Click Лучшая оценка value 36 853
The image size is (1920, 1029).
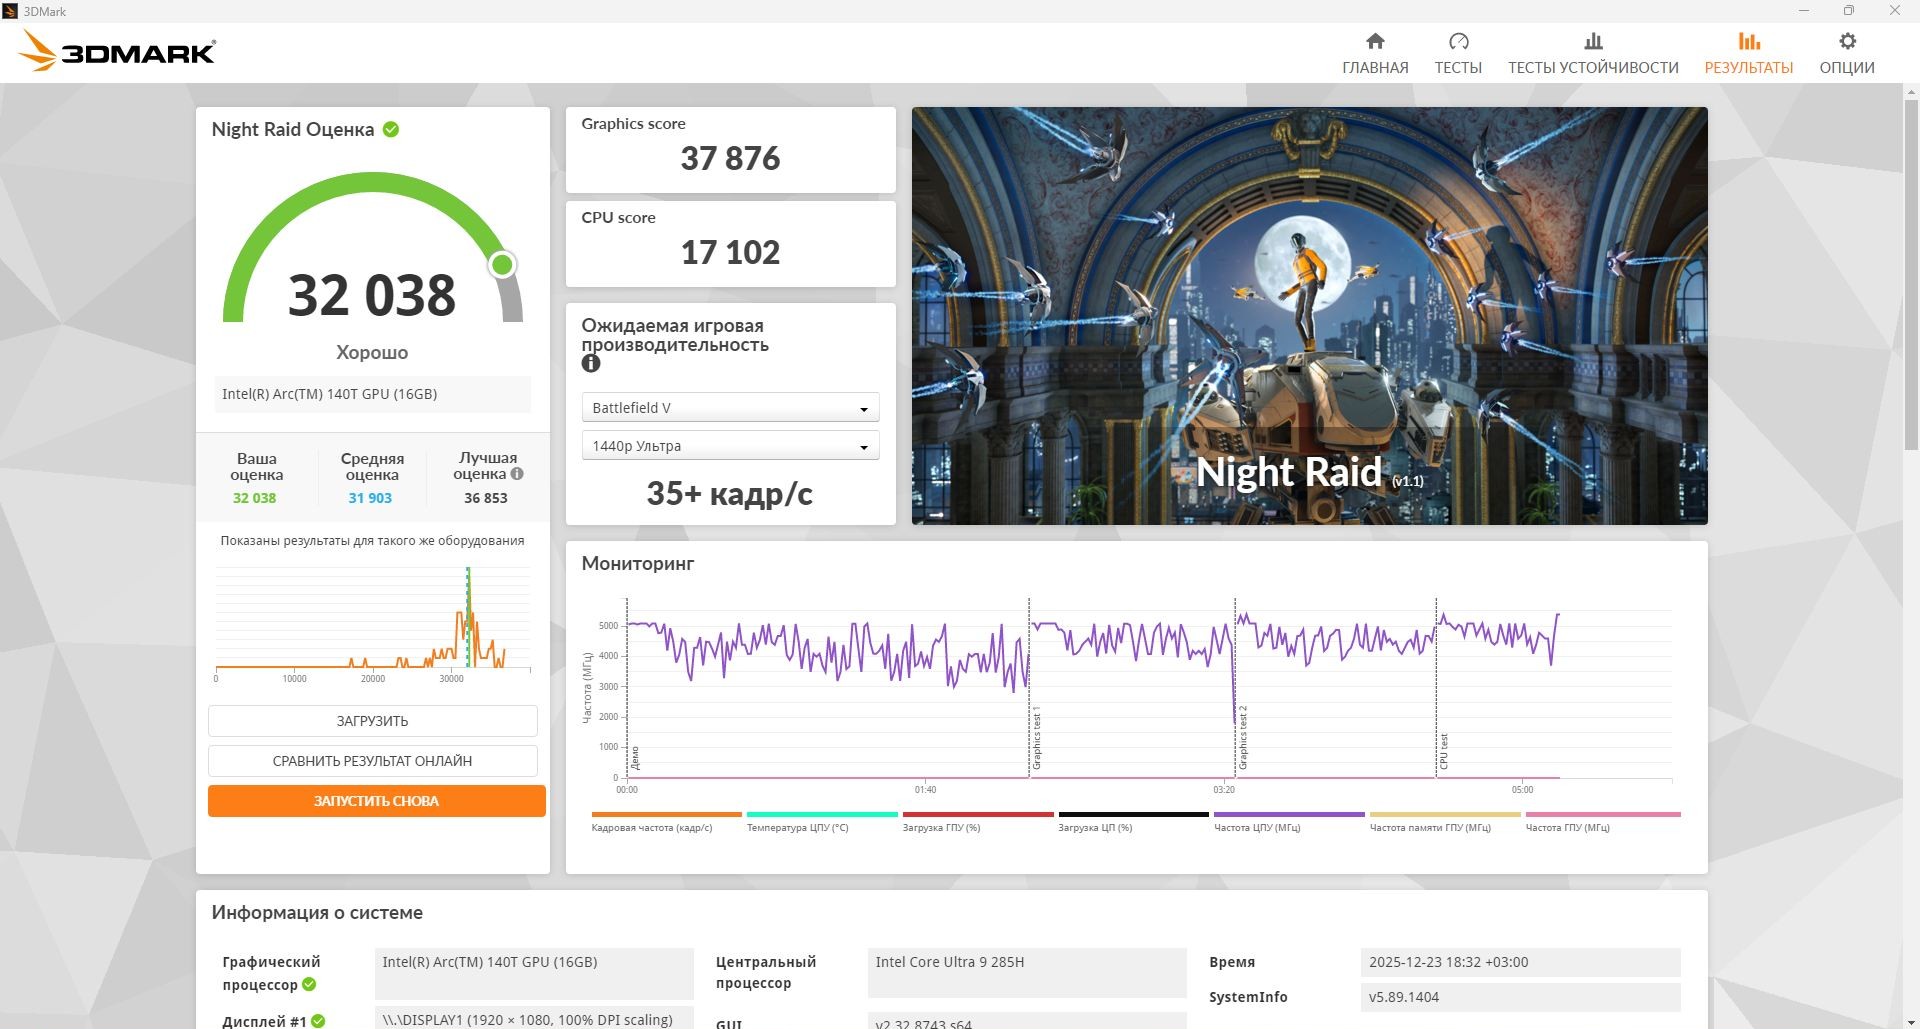point(486,498)
